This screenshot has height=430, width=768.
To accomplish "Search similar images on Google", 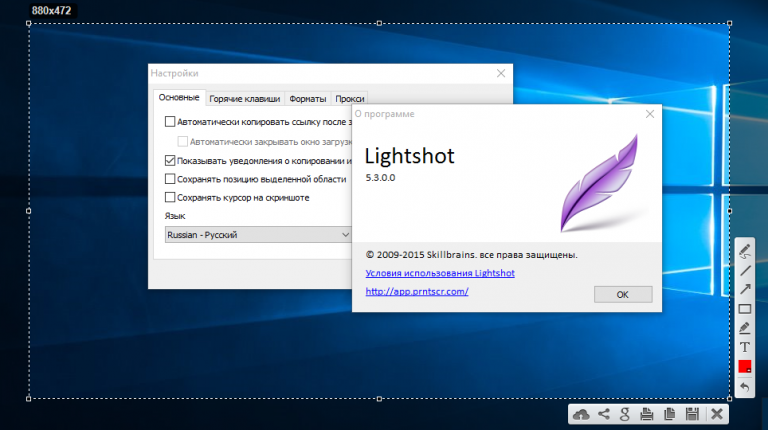I will [x=624, y=414].
